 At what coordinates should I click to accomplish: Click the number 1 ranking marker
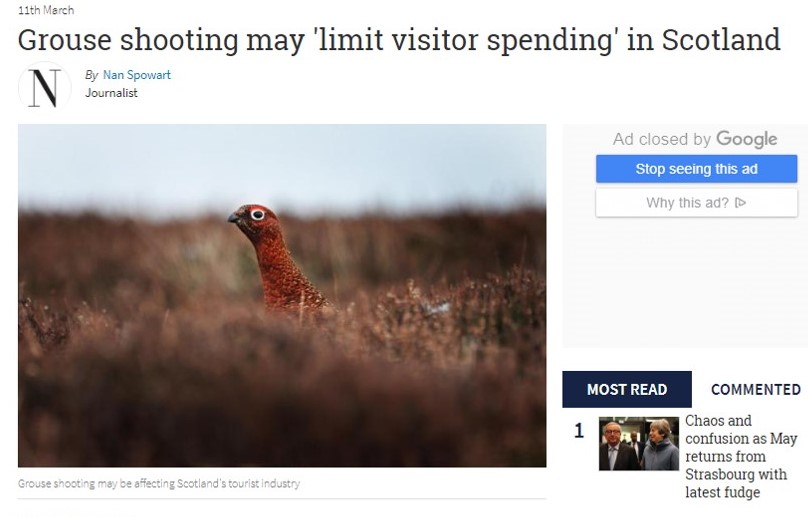(579, 430)
